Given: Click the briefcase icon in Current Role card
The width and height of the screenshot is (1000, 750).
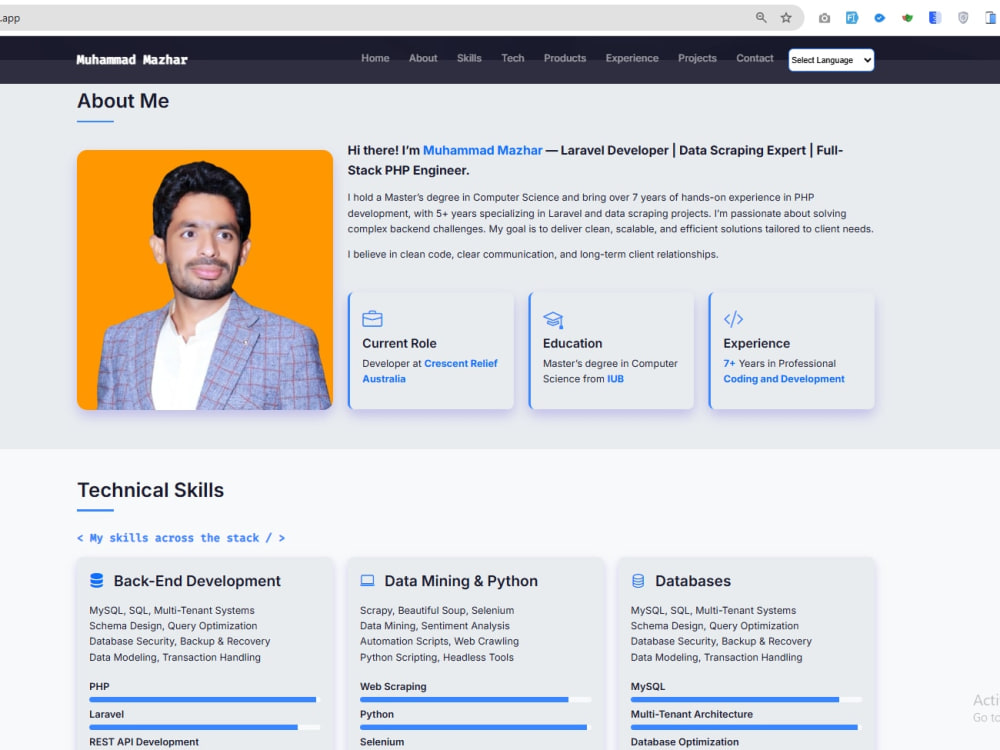Looking at the screenshot, I should coord(372,318).
